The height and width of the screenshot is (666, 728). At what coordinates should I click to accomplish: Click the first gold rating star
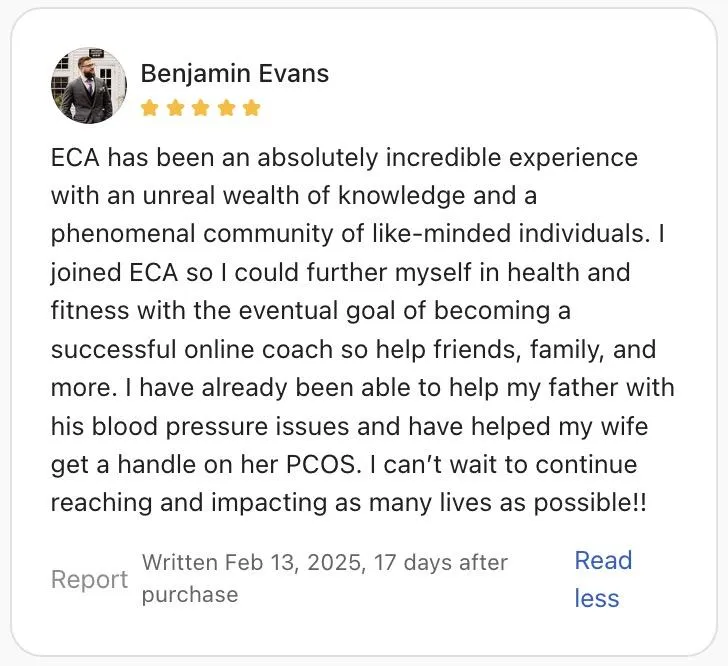click(150, 108)
